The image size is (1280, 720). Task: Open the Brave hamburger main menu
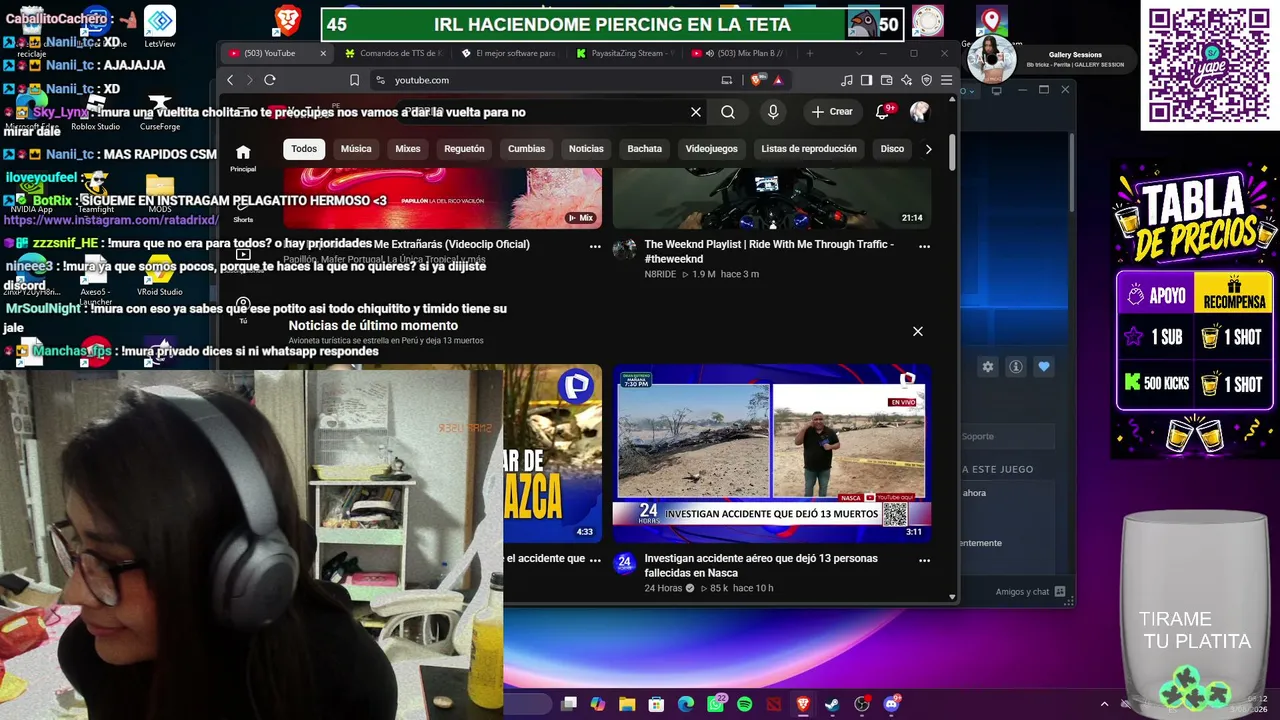[x=946, y=80]
